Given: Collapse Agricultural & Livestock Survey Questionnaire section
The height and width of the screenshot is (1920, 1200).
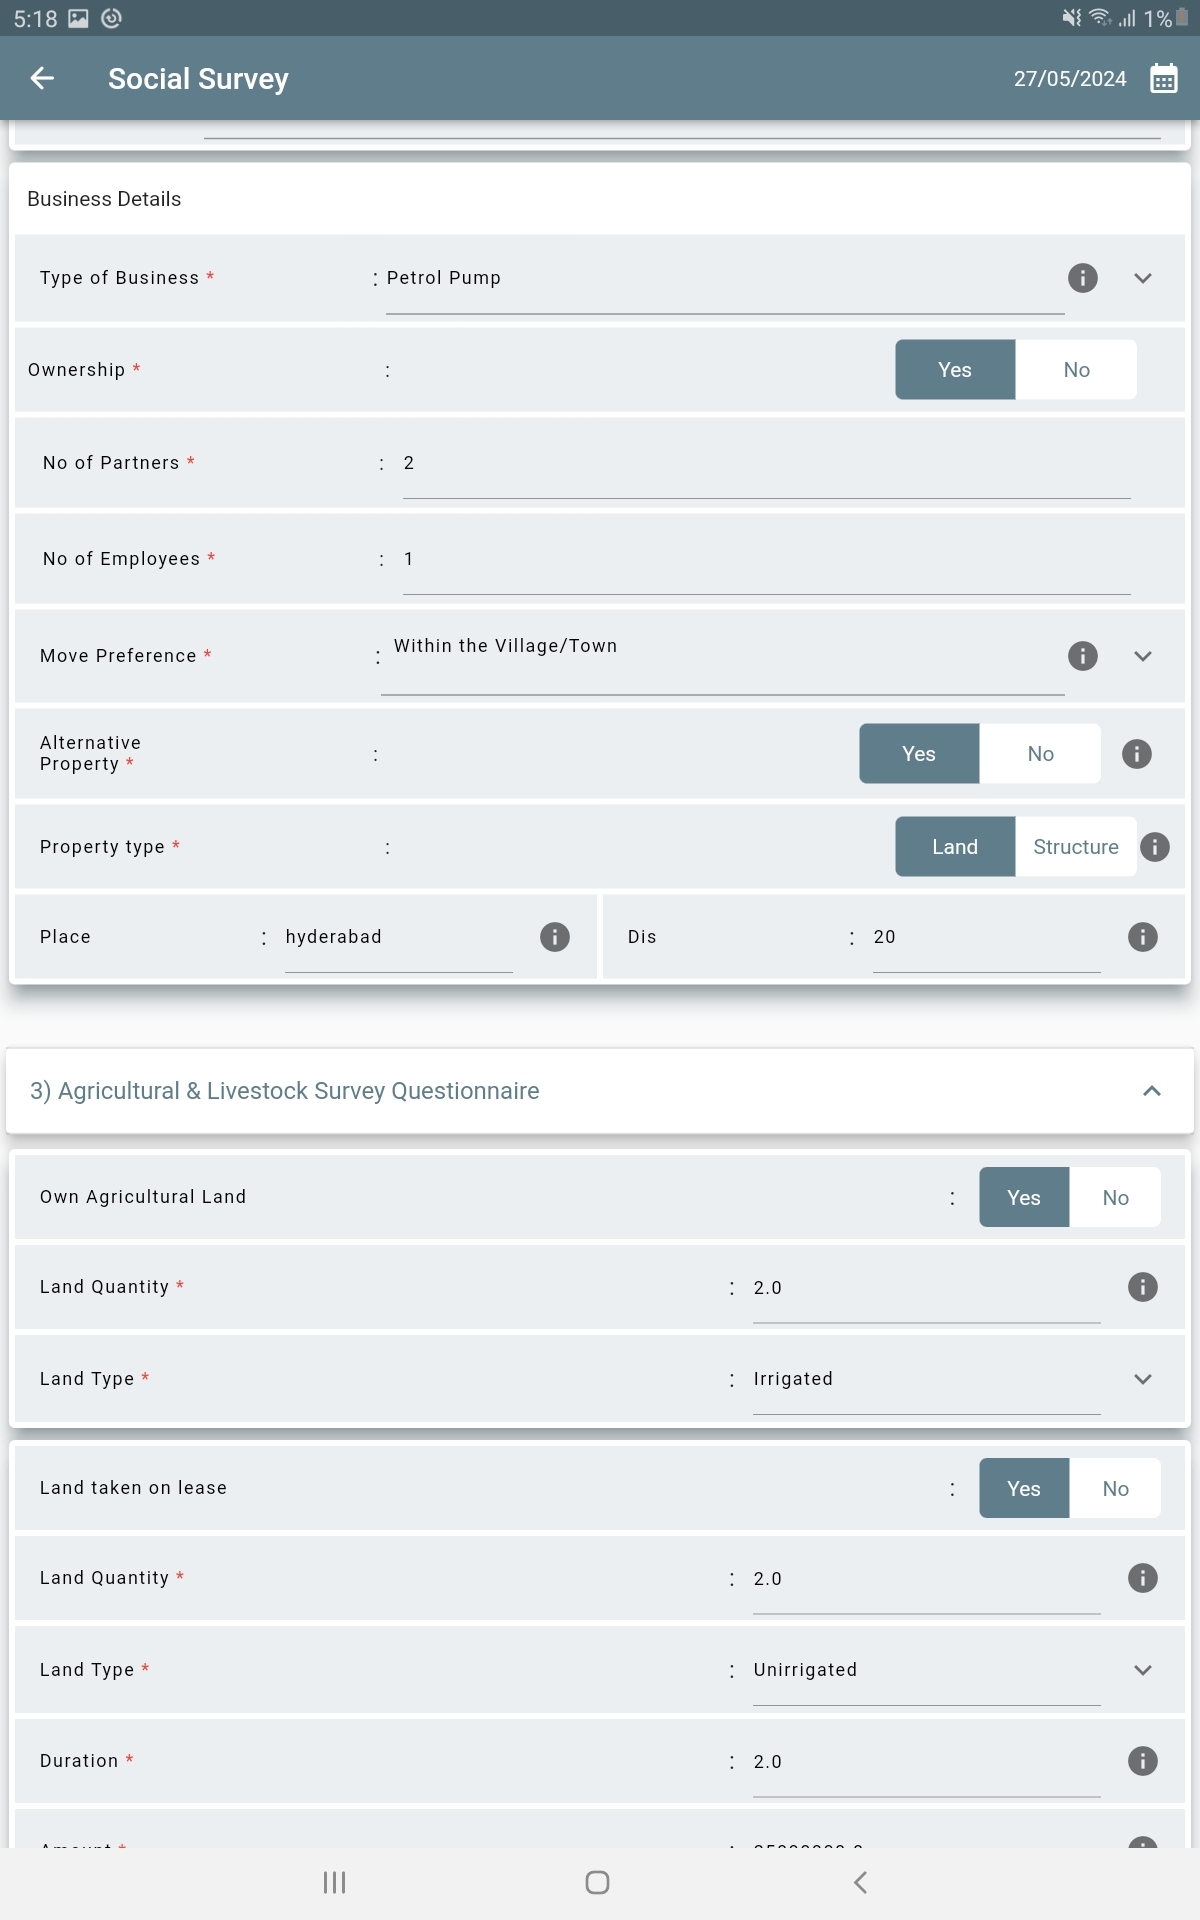Looking at the screenshot, I should 1152,1091.
